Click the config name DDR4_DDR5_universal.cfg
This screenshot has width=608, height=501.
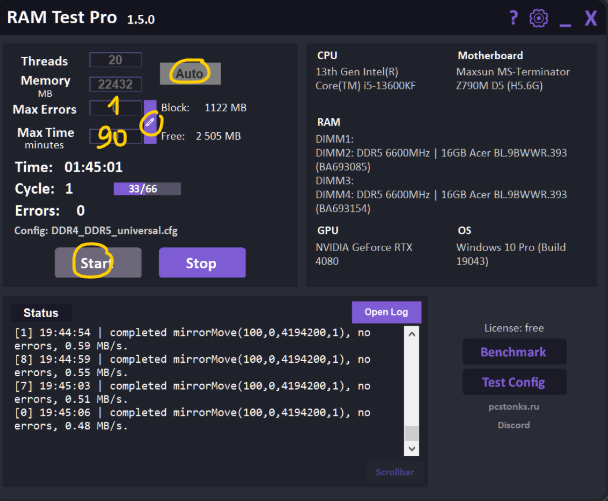[114, 231]
